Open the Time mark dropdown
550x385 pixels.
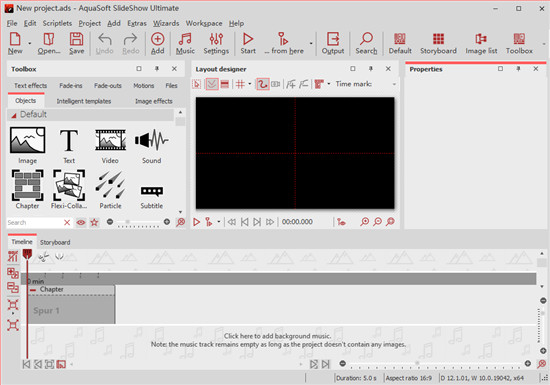pyautogui.click(x=394, y=84)
